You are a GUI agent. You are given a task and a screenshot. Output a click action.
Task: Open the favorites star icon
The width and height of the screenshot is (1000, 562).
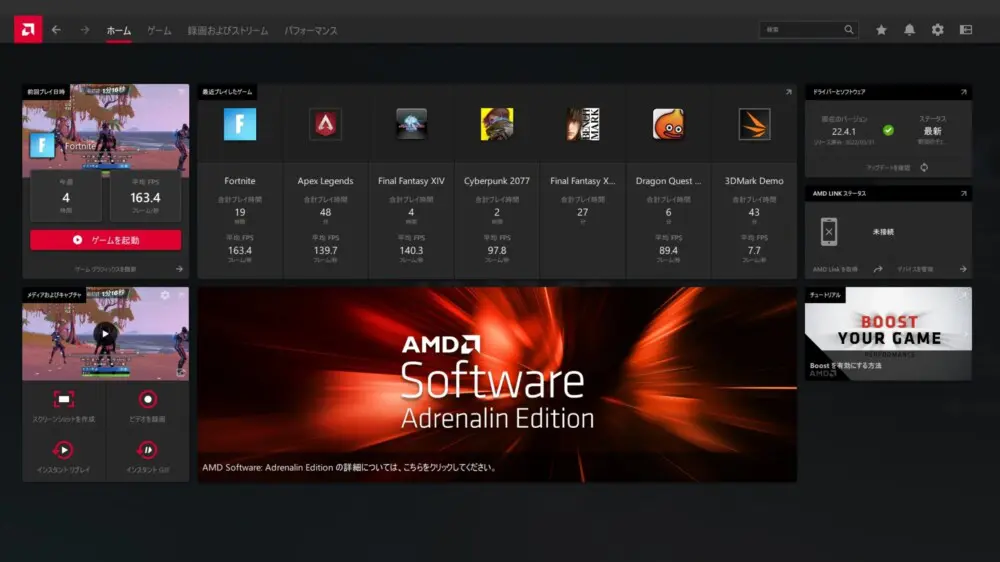[881, 30]
